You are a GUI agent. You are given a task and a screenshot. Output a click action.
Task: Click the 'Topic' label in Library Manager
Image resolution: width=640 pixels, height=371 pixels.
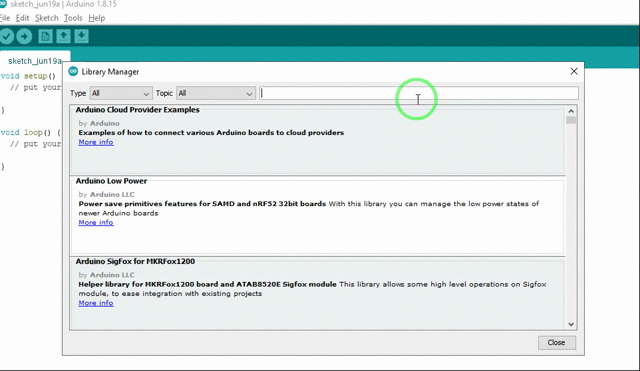(164, 93)
